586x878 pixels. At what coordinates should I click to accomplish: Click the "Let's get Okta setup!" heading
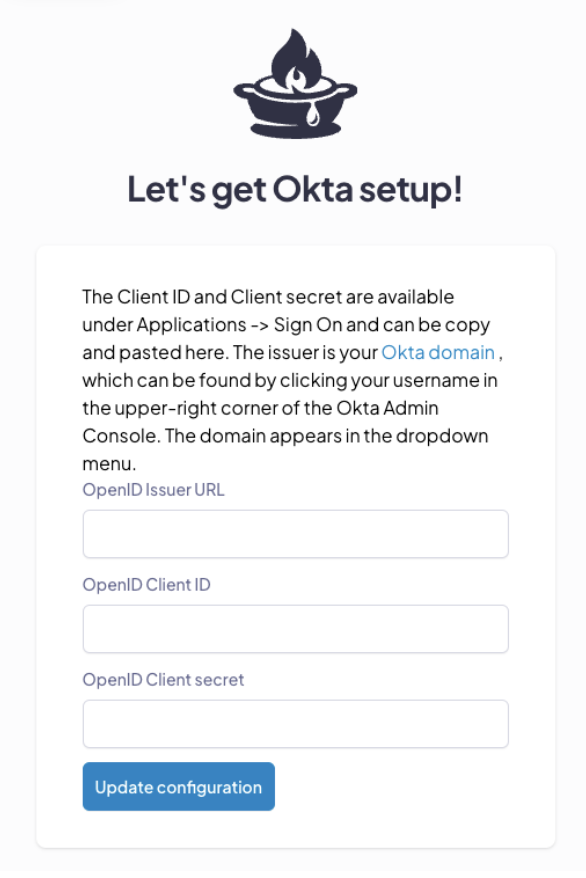(x=295, y=190)
